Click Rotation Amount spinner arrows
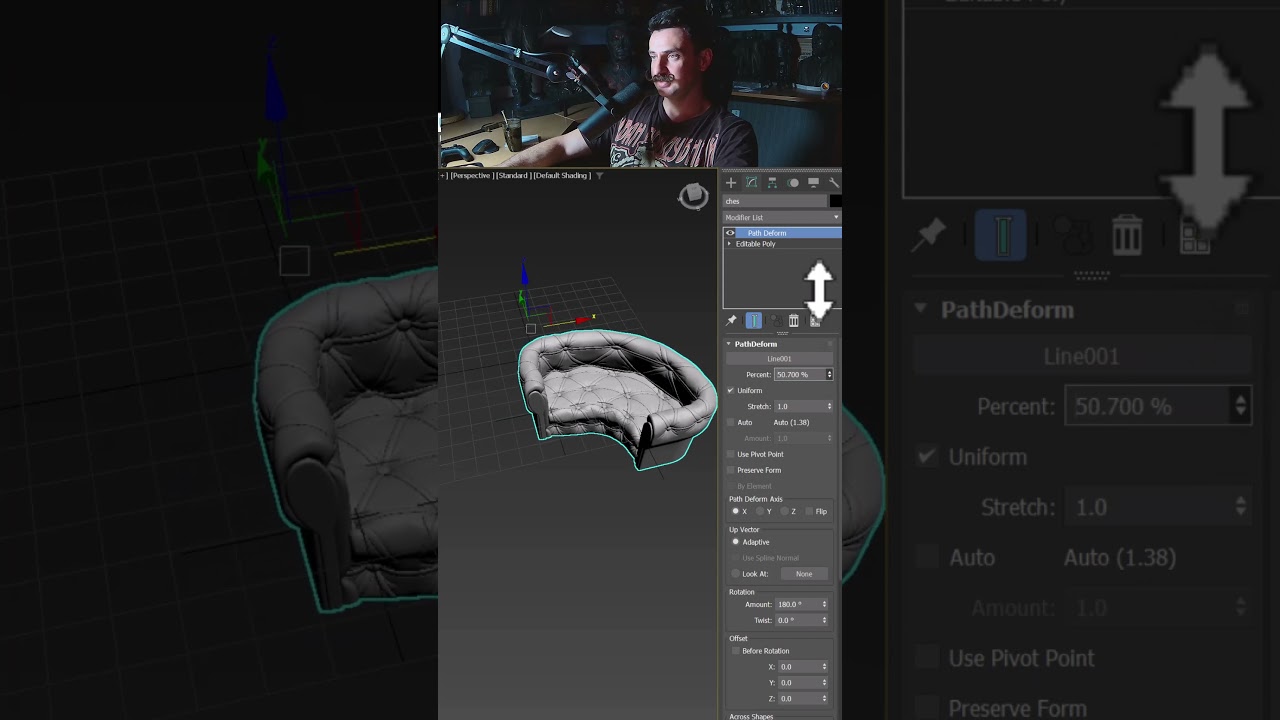Viewport: 1280px width, 720px height. (x=824, y=604)
